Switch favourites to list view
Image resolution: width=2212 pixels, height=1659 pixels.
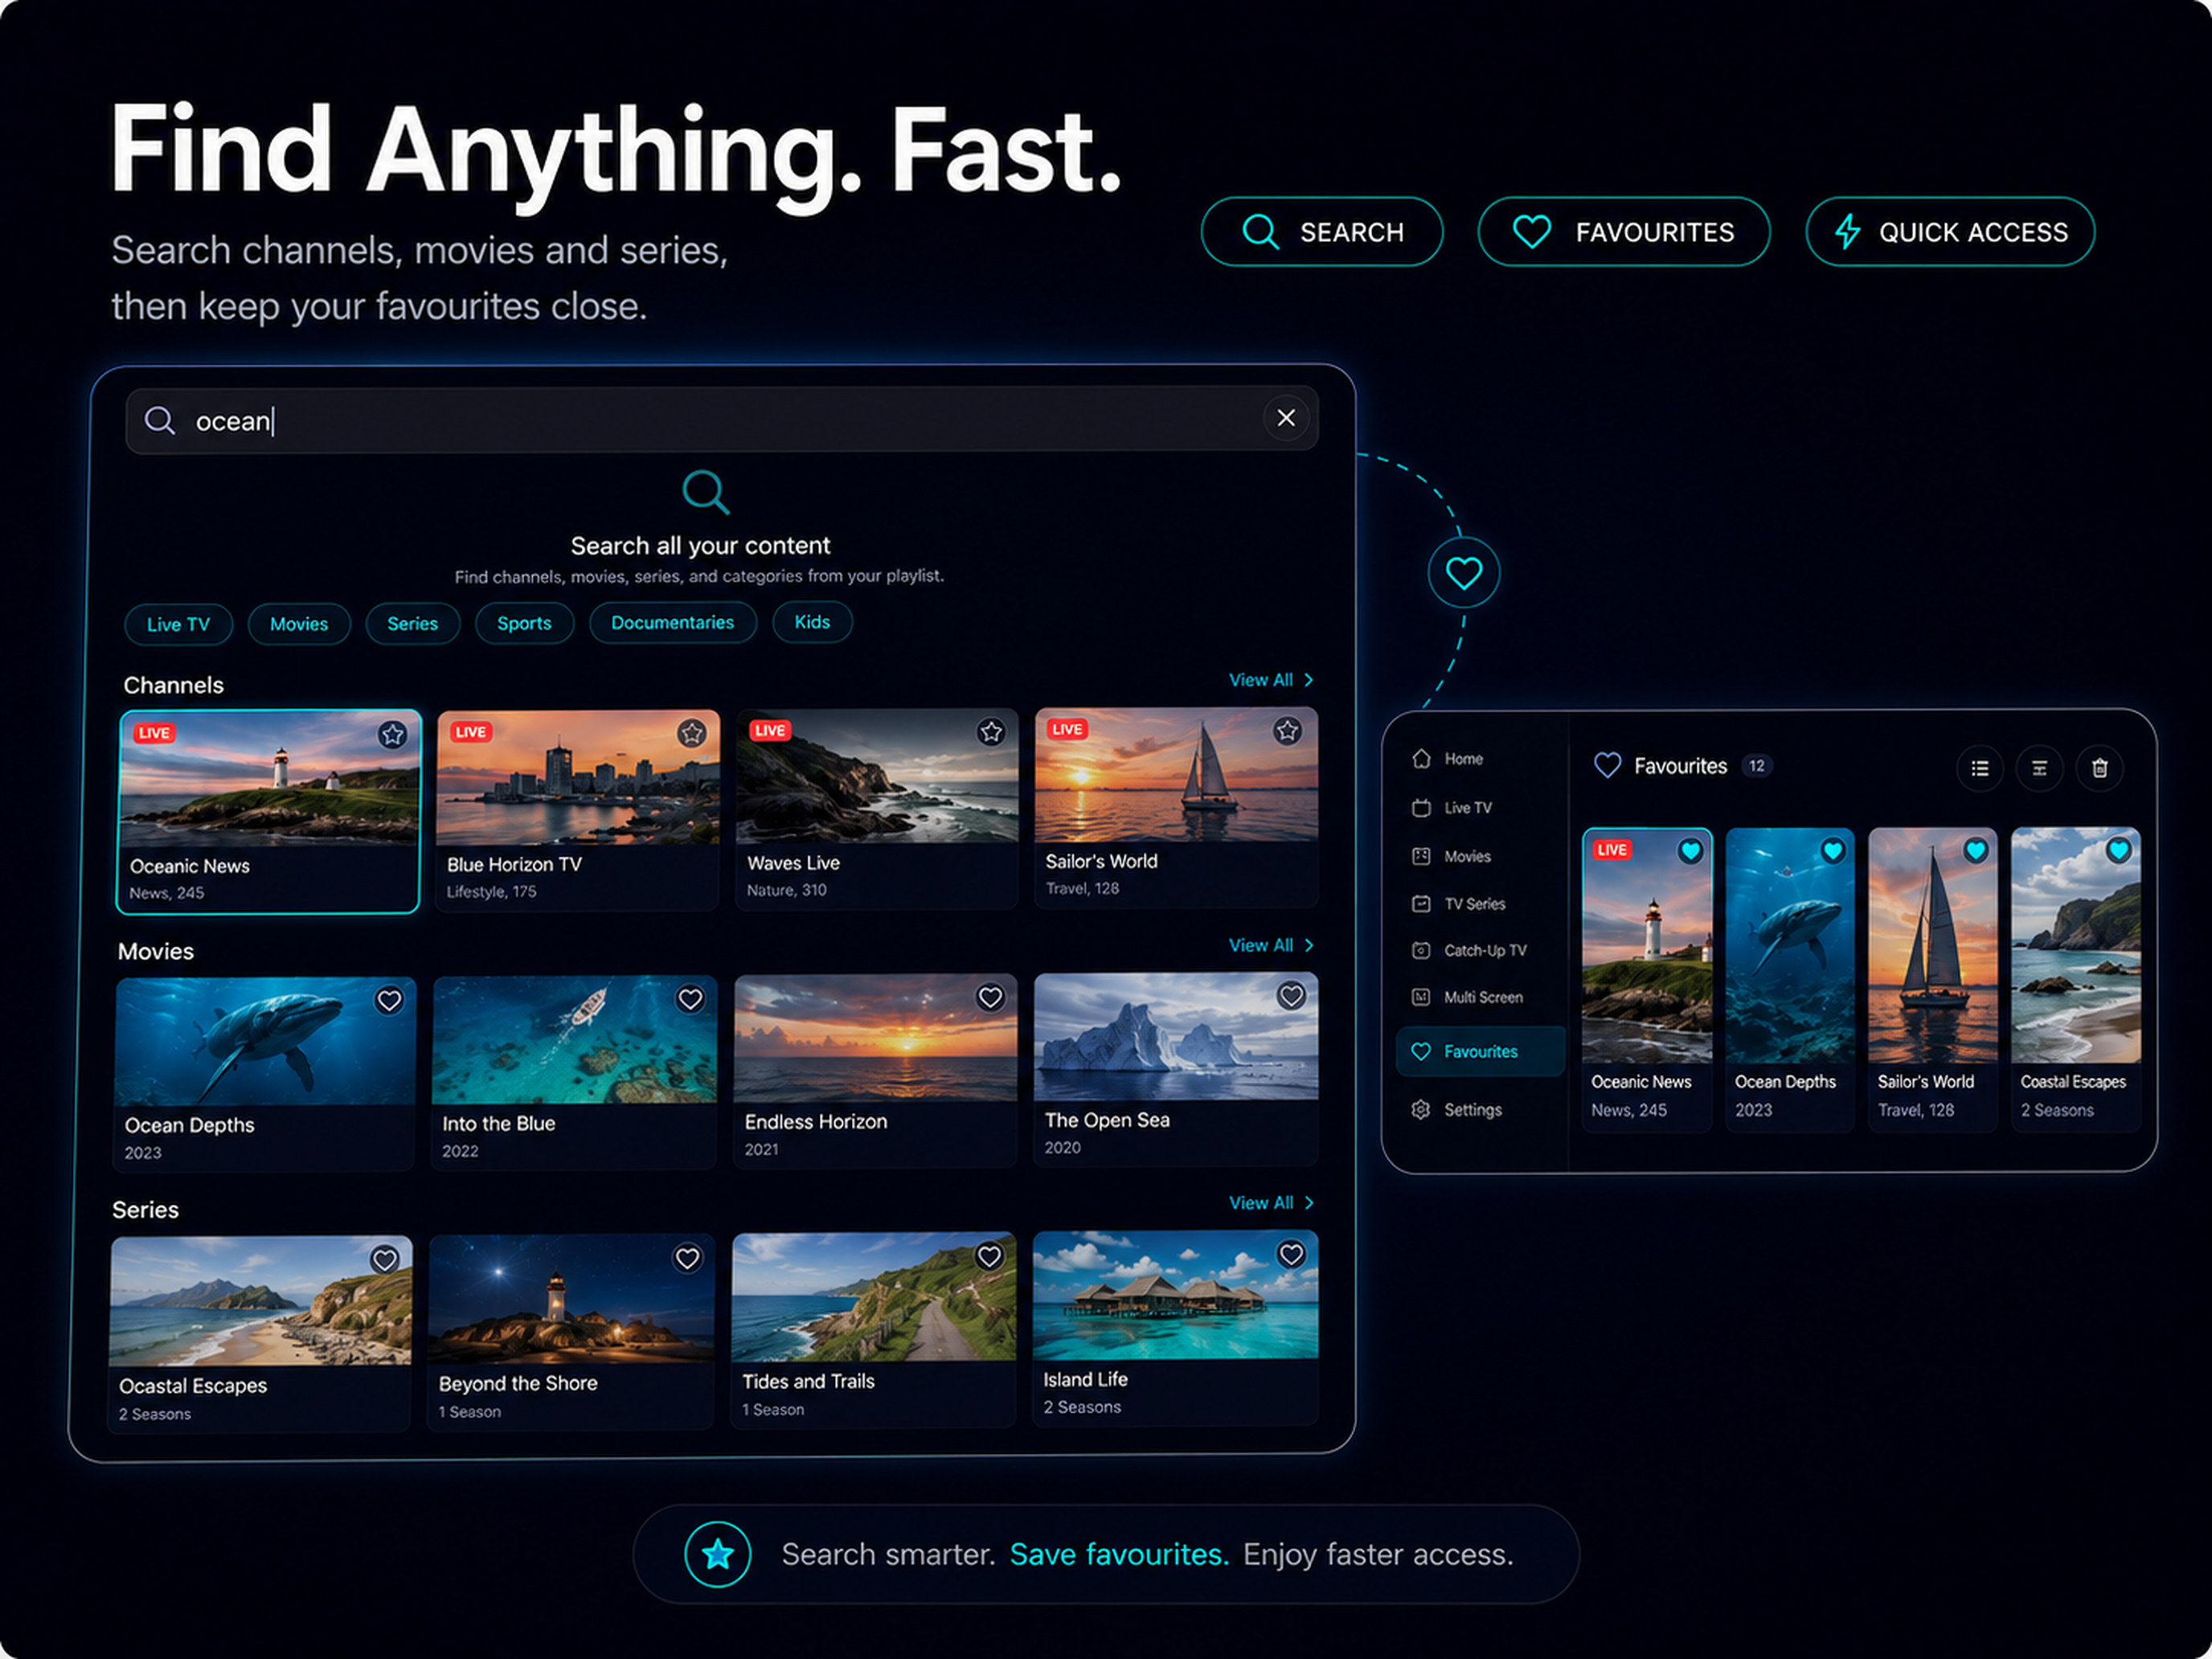[1980, 768]
